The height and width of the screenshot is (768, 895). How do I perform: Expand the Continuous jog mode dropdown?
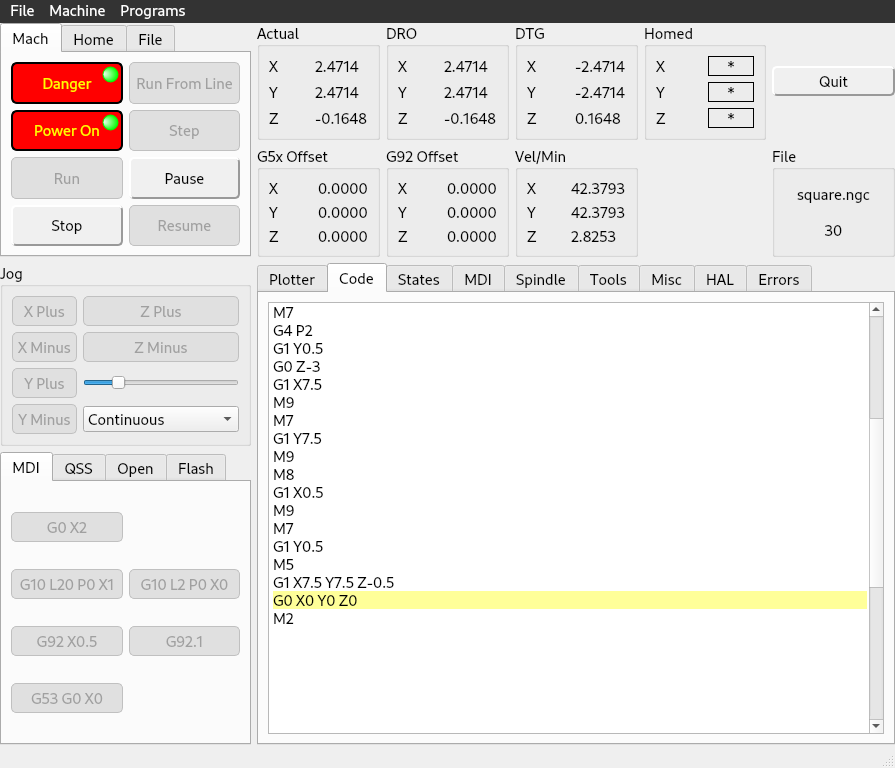click(161, 420)
